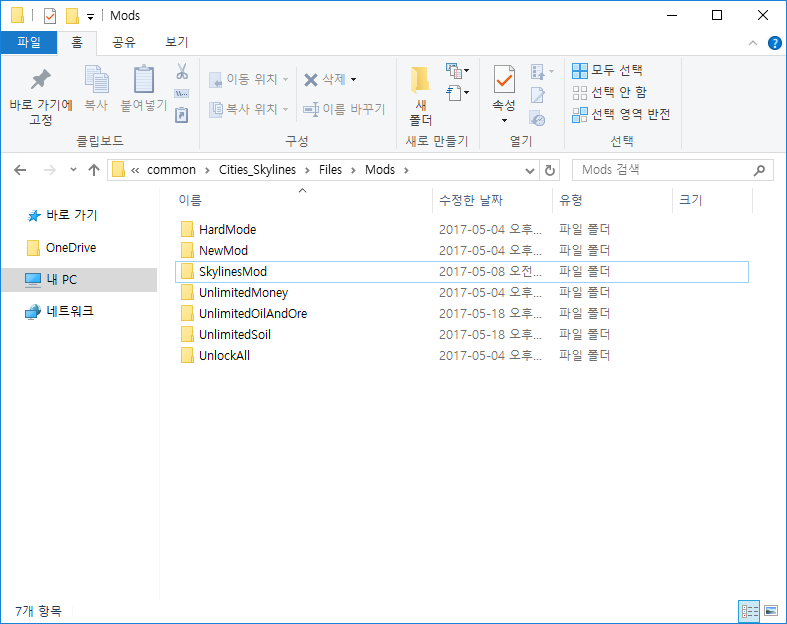The width and height of the screenshot is (787, 624).
Task: Switch to the Share (공유) tab
Action: (x=123, y=42)
